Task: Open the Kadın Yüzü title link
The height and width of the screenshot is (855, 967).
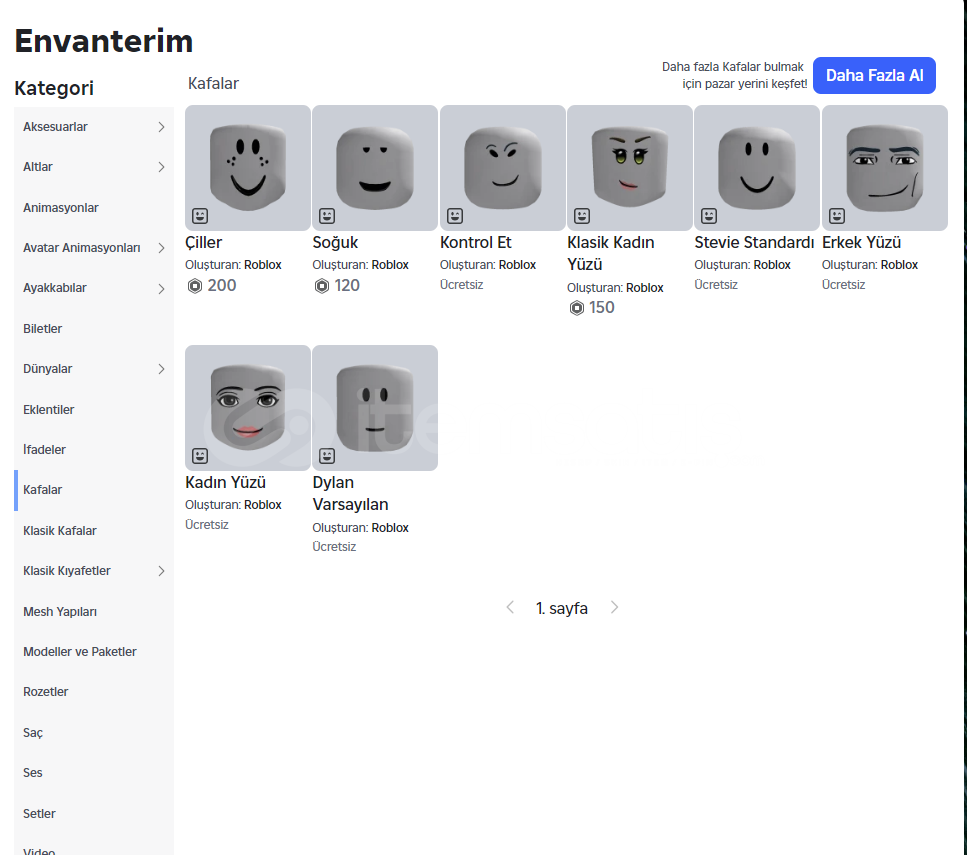Action: 225,482
